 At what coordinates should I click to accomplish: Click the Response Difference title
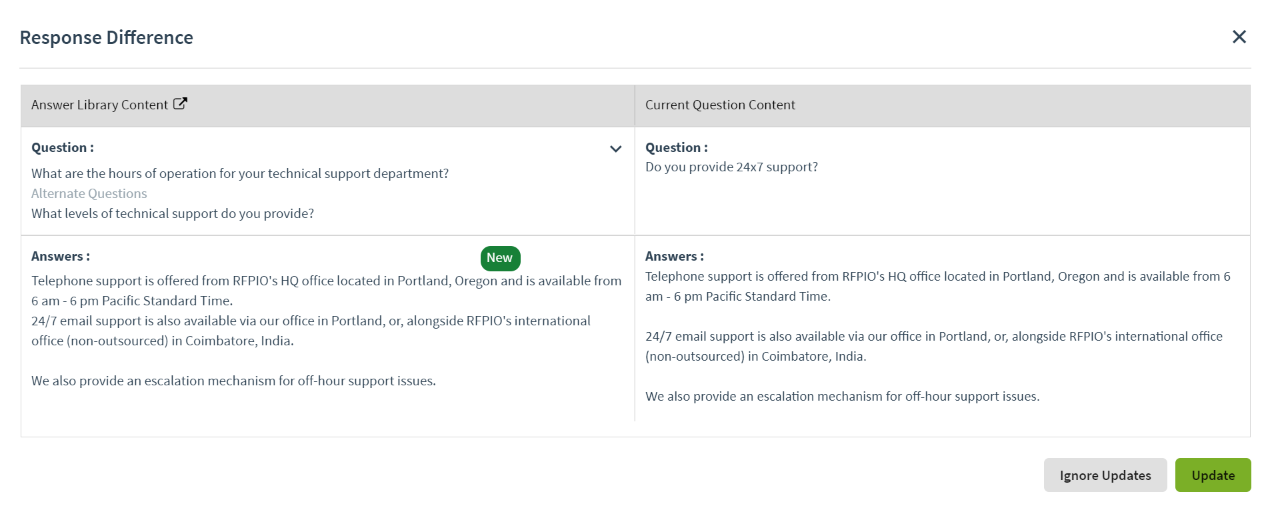106,38
